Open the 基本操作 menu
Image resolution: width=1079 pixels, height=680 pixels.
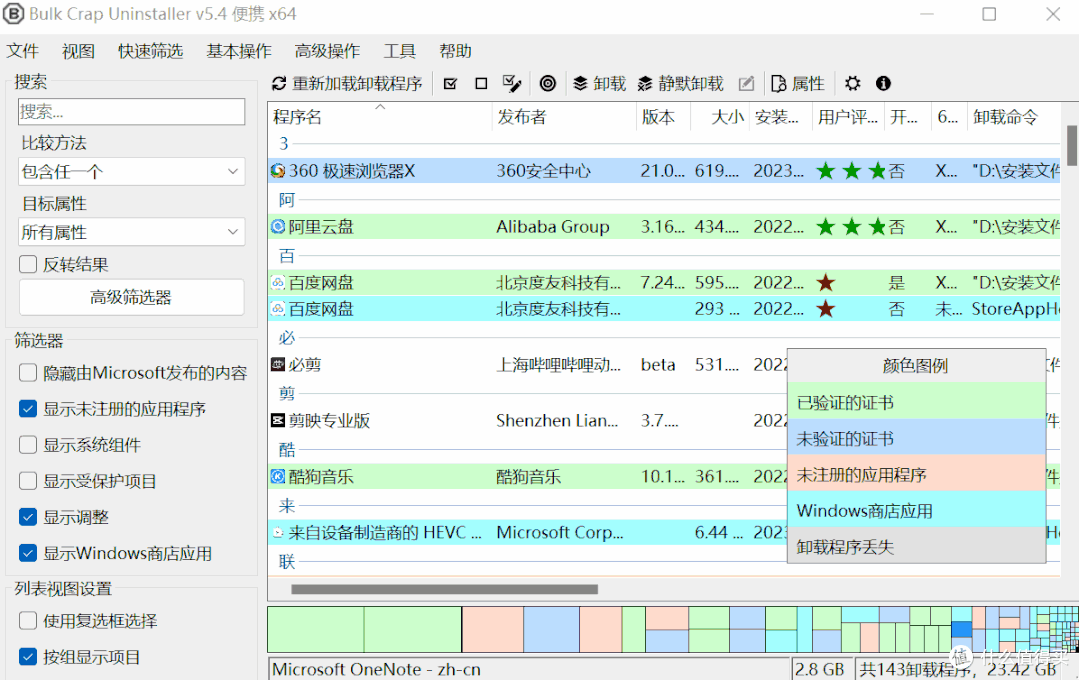239,51
